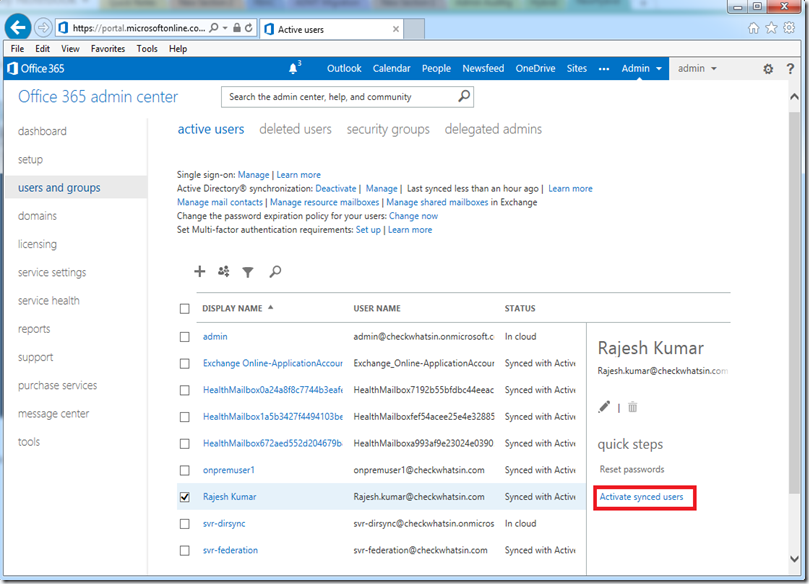Expand the Admin dropdown in top bar
This screenshot has height=584, width=809.
point(641,68)
